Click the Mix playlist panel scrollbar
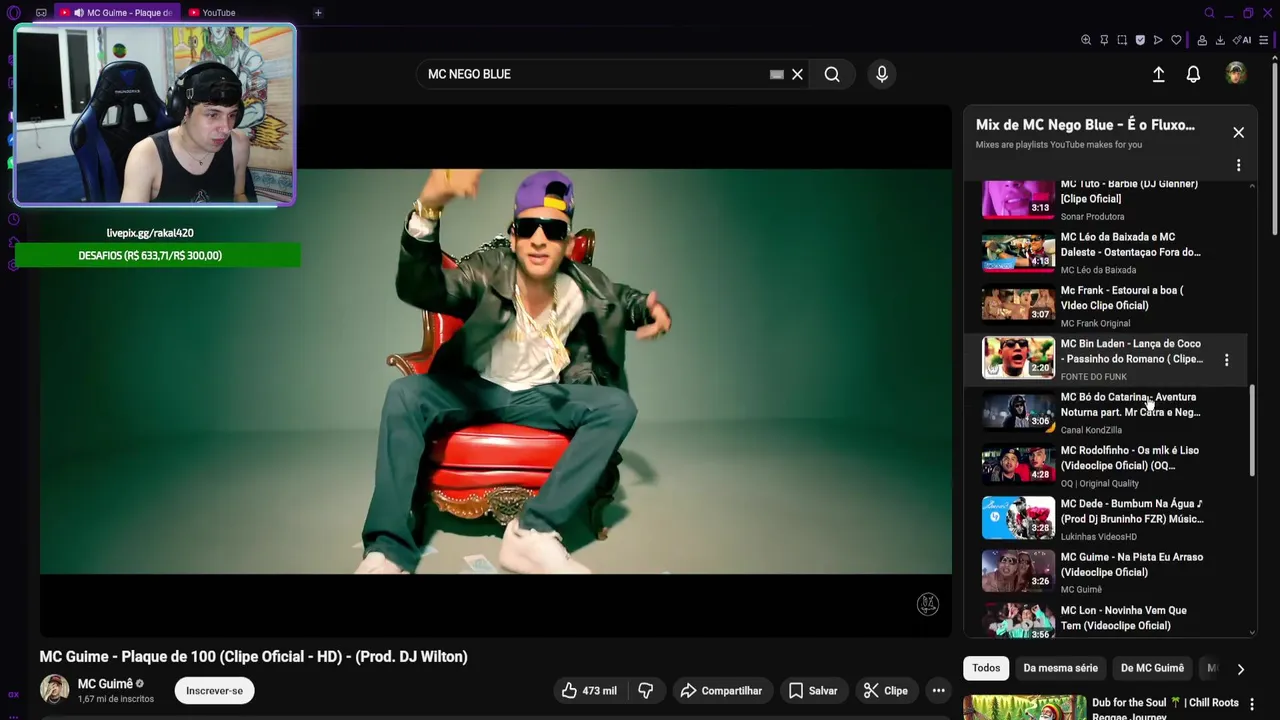 pos(1252,430)
